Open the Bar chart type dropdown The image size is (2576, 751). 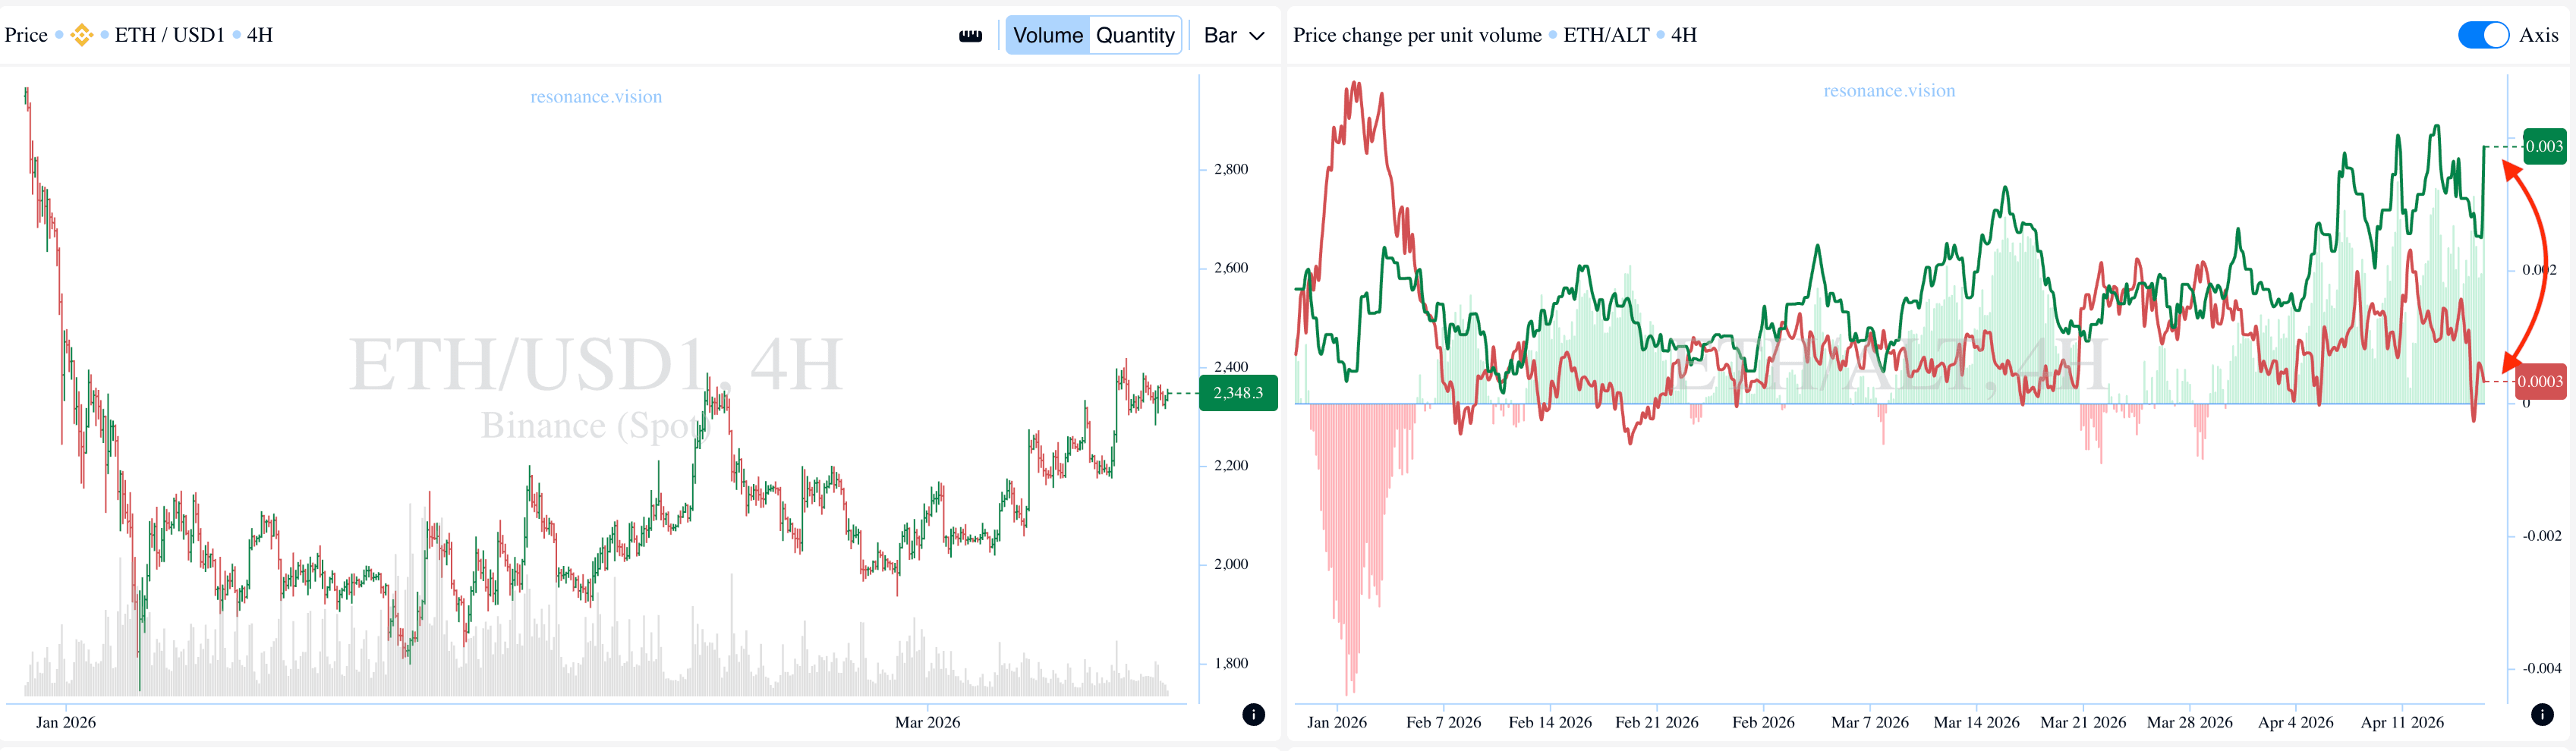pyautogui.click(x=1234, y=35)
